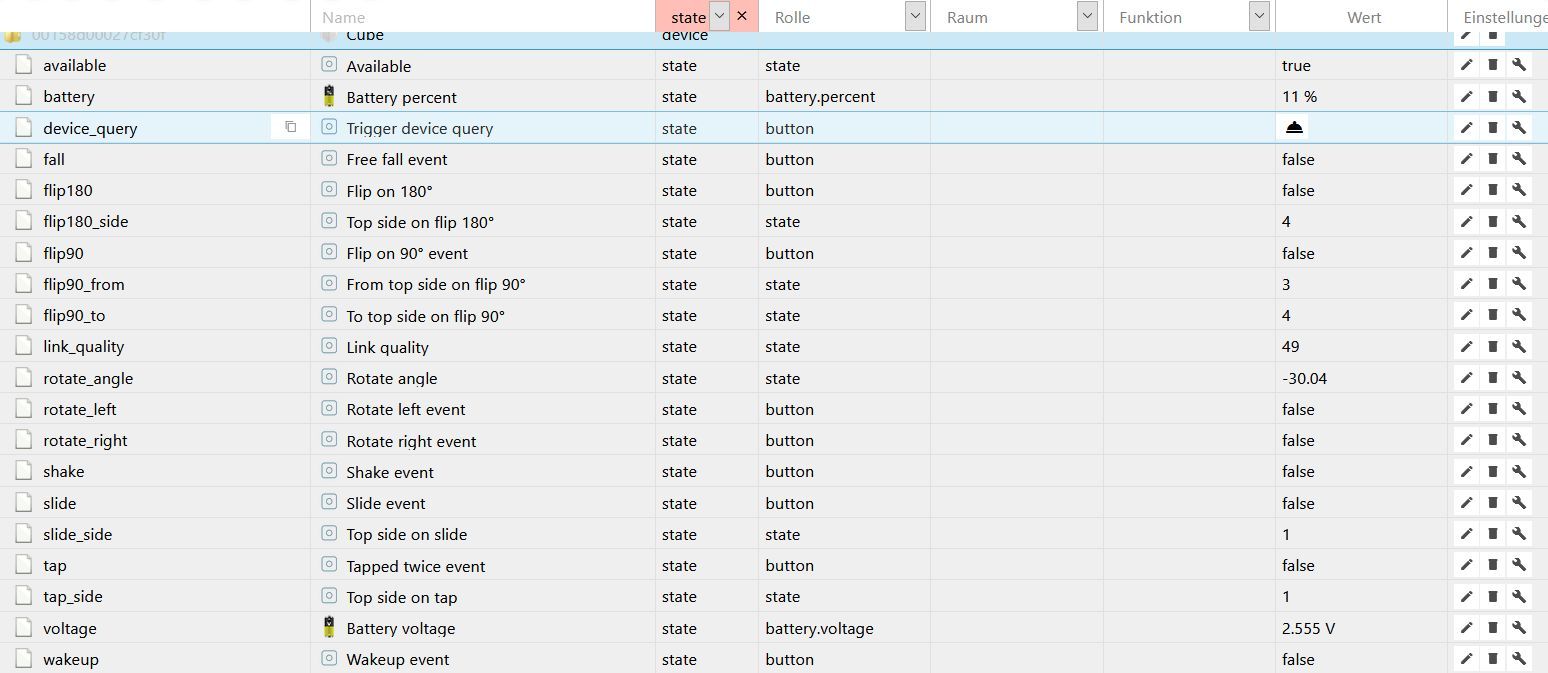Viewport: 1548px width, 673px height.
Task: Edit the slide_side object
Action: [1466, 534]
